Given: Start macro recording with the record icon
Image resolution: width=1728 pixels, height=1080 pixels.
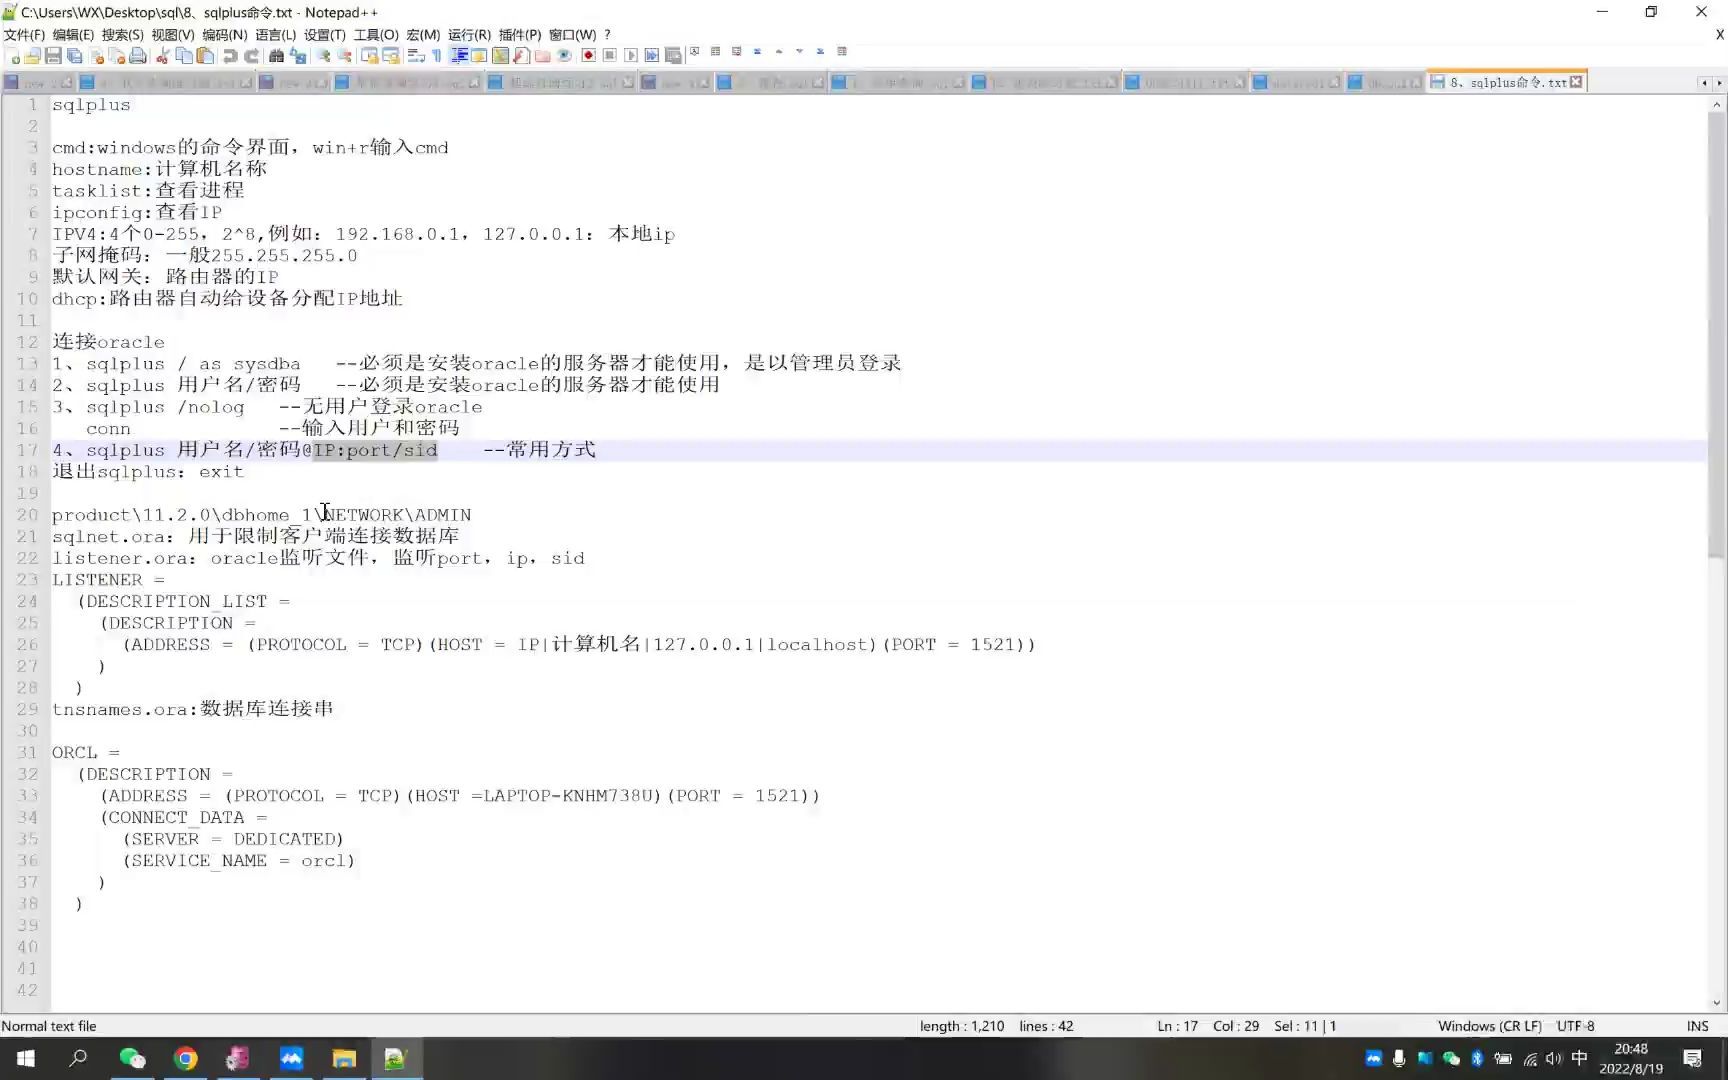Looking at the screenshot, I should pyautogui.click(x=588, y=56).
